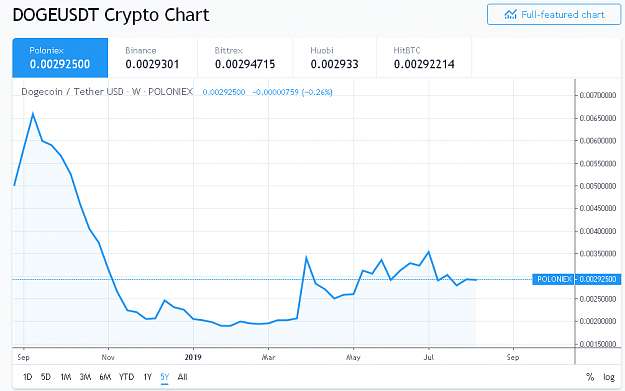Switch chart range to 1Y
Viewport: 625px width, 391px height.
click(148, 377)
